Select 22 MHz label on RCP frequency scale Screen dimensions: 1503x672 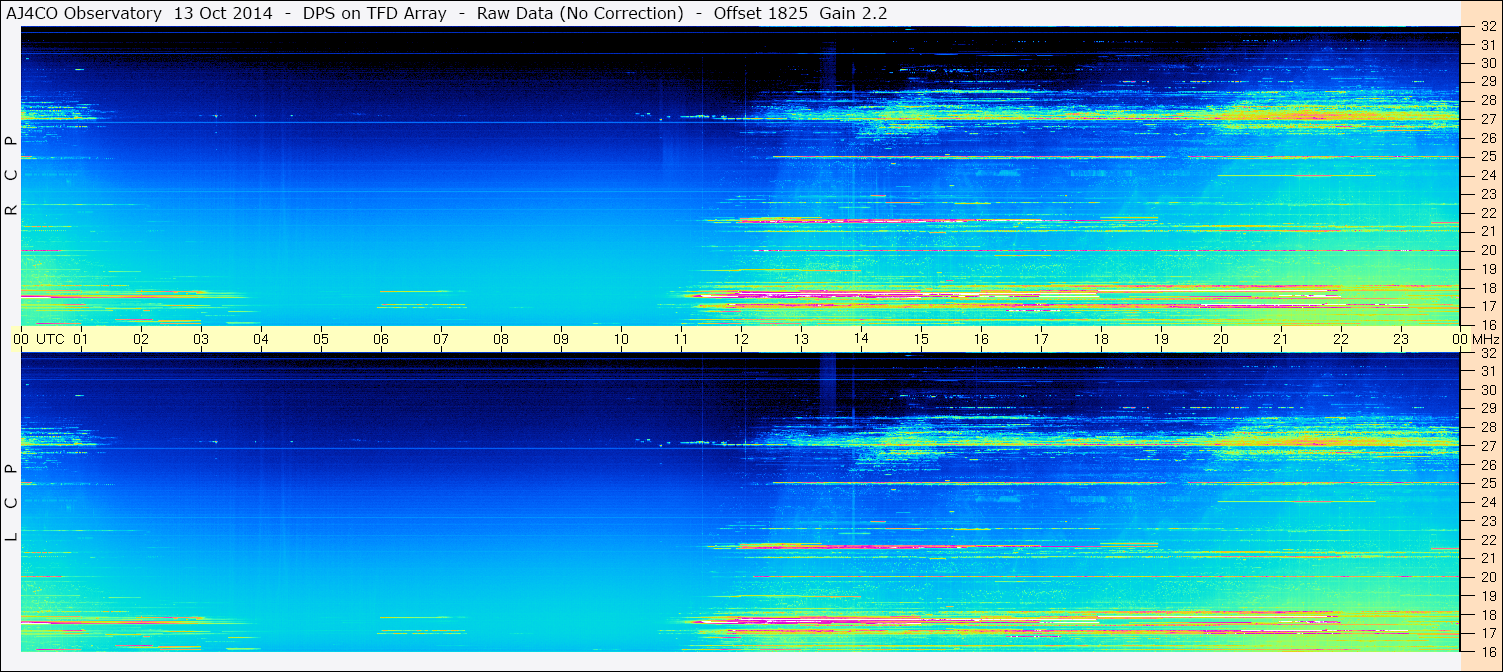(x=1487, y=213)
